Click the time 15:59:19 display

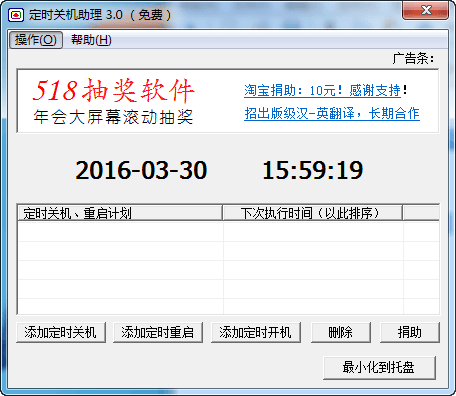313,170
